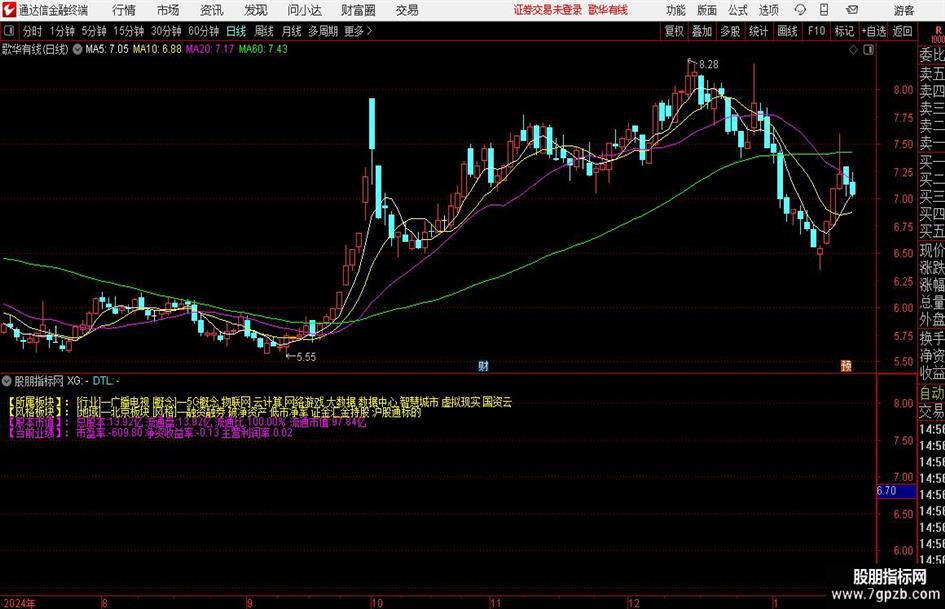Toggle the right panel icon above the chart

click(x=868, y=50)
